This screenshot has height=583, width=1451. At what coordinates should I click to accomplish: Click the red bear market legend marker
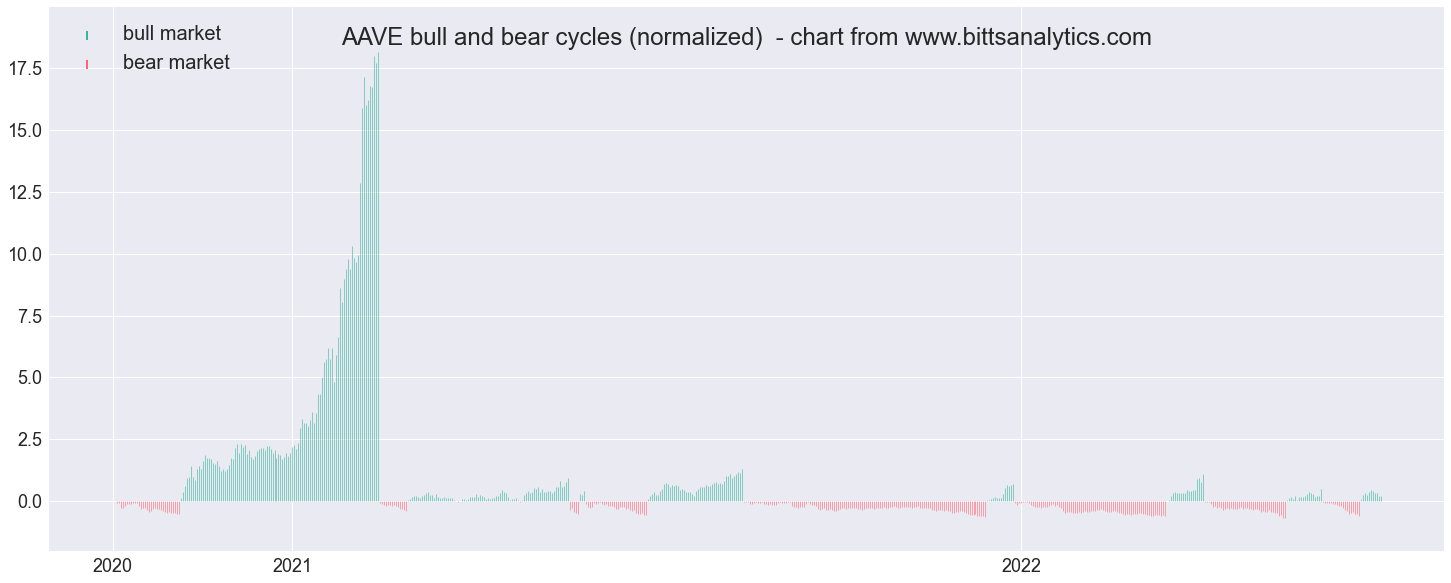(x=88, y=64)
